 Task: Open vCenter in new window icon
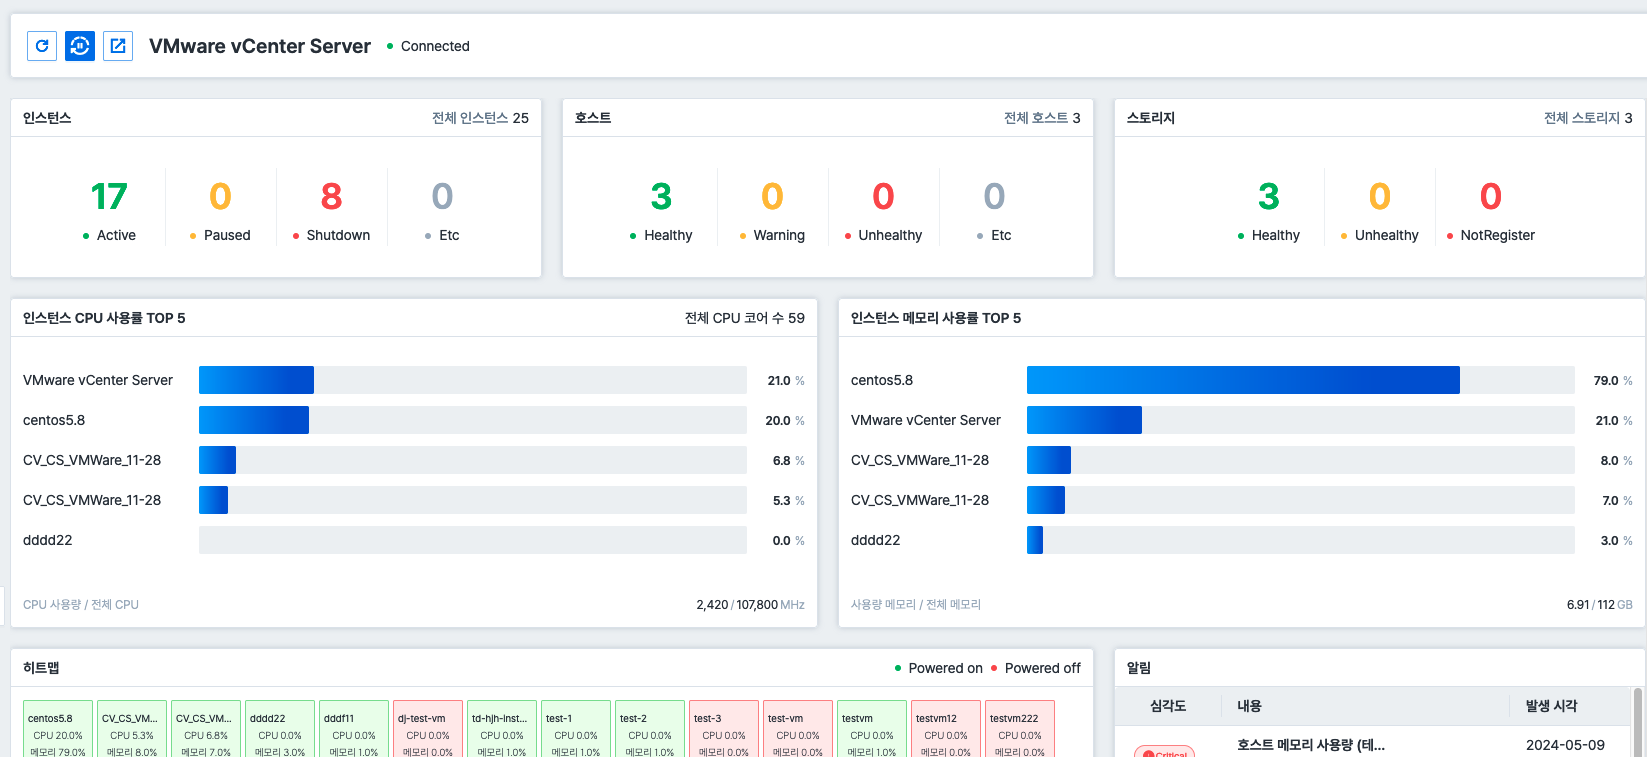click(x=118, y=46)
